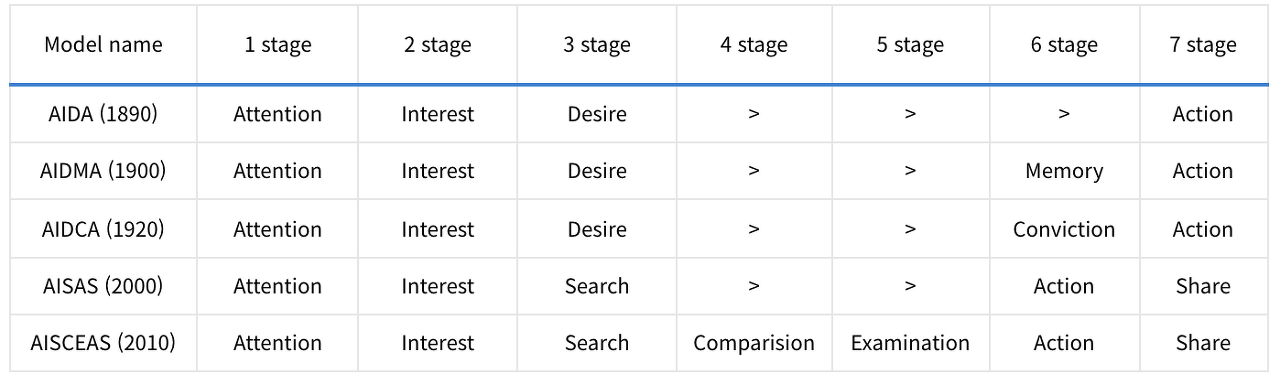Select the "1 stage" header cell
Screen dimensions: 1280x385
click(278, 45)
